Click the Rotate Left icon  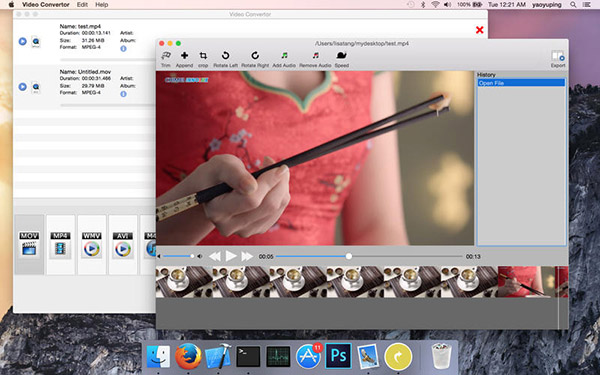point(225,56)
